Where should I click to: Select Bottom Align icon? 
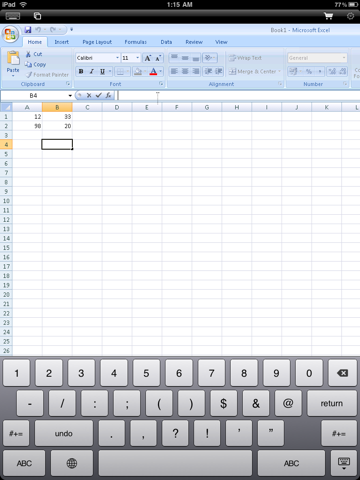[196, 58]
